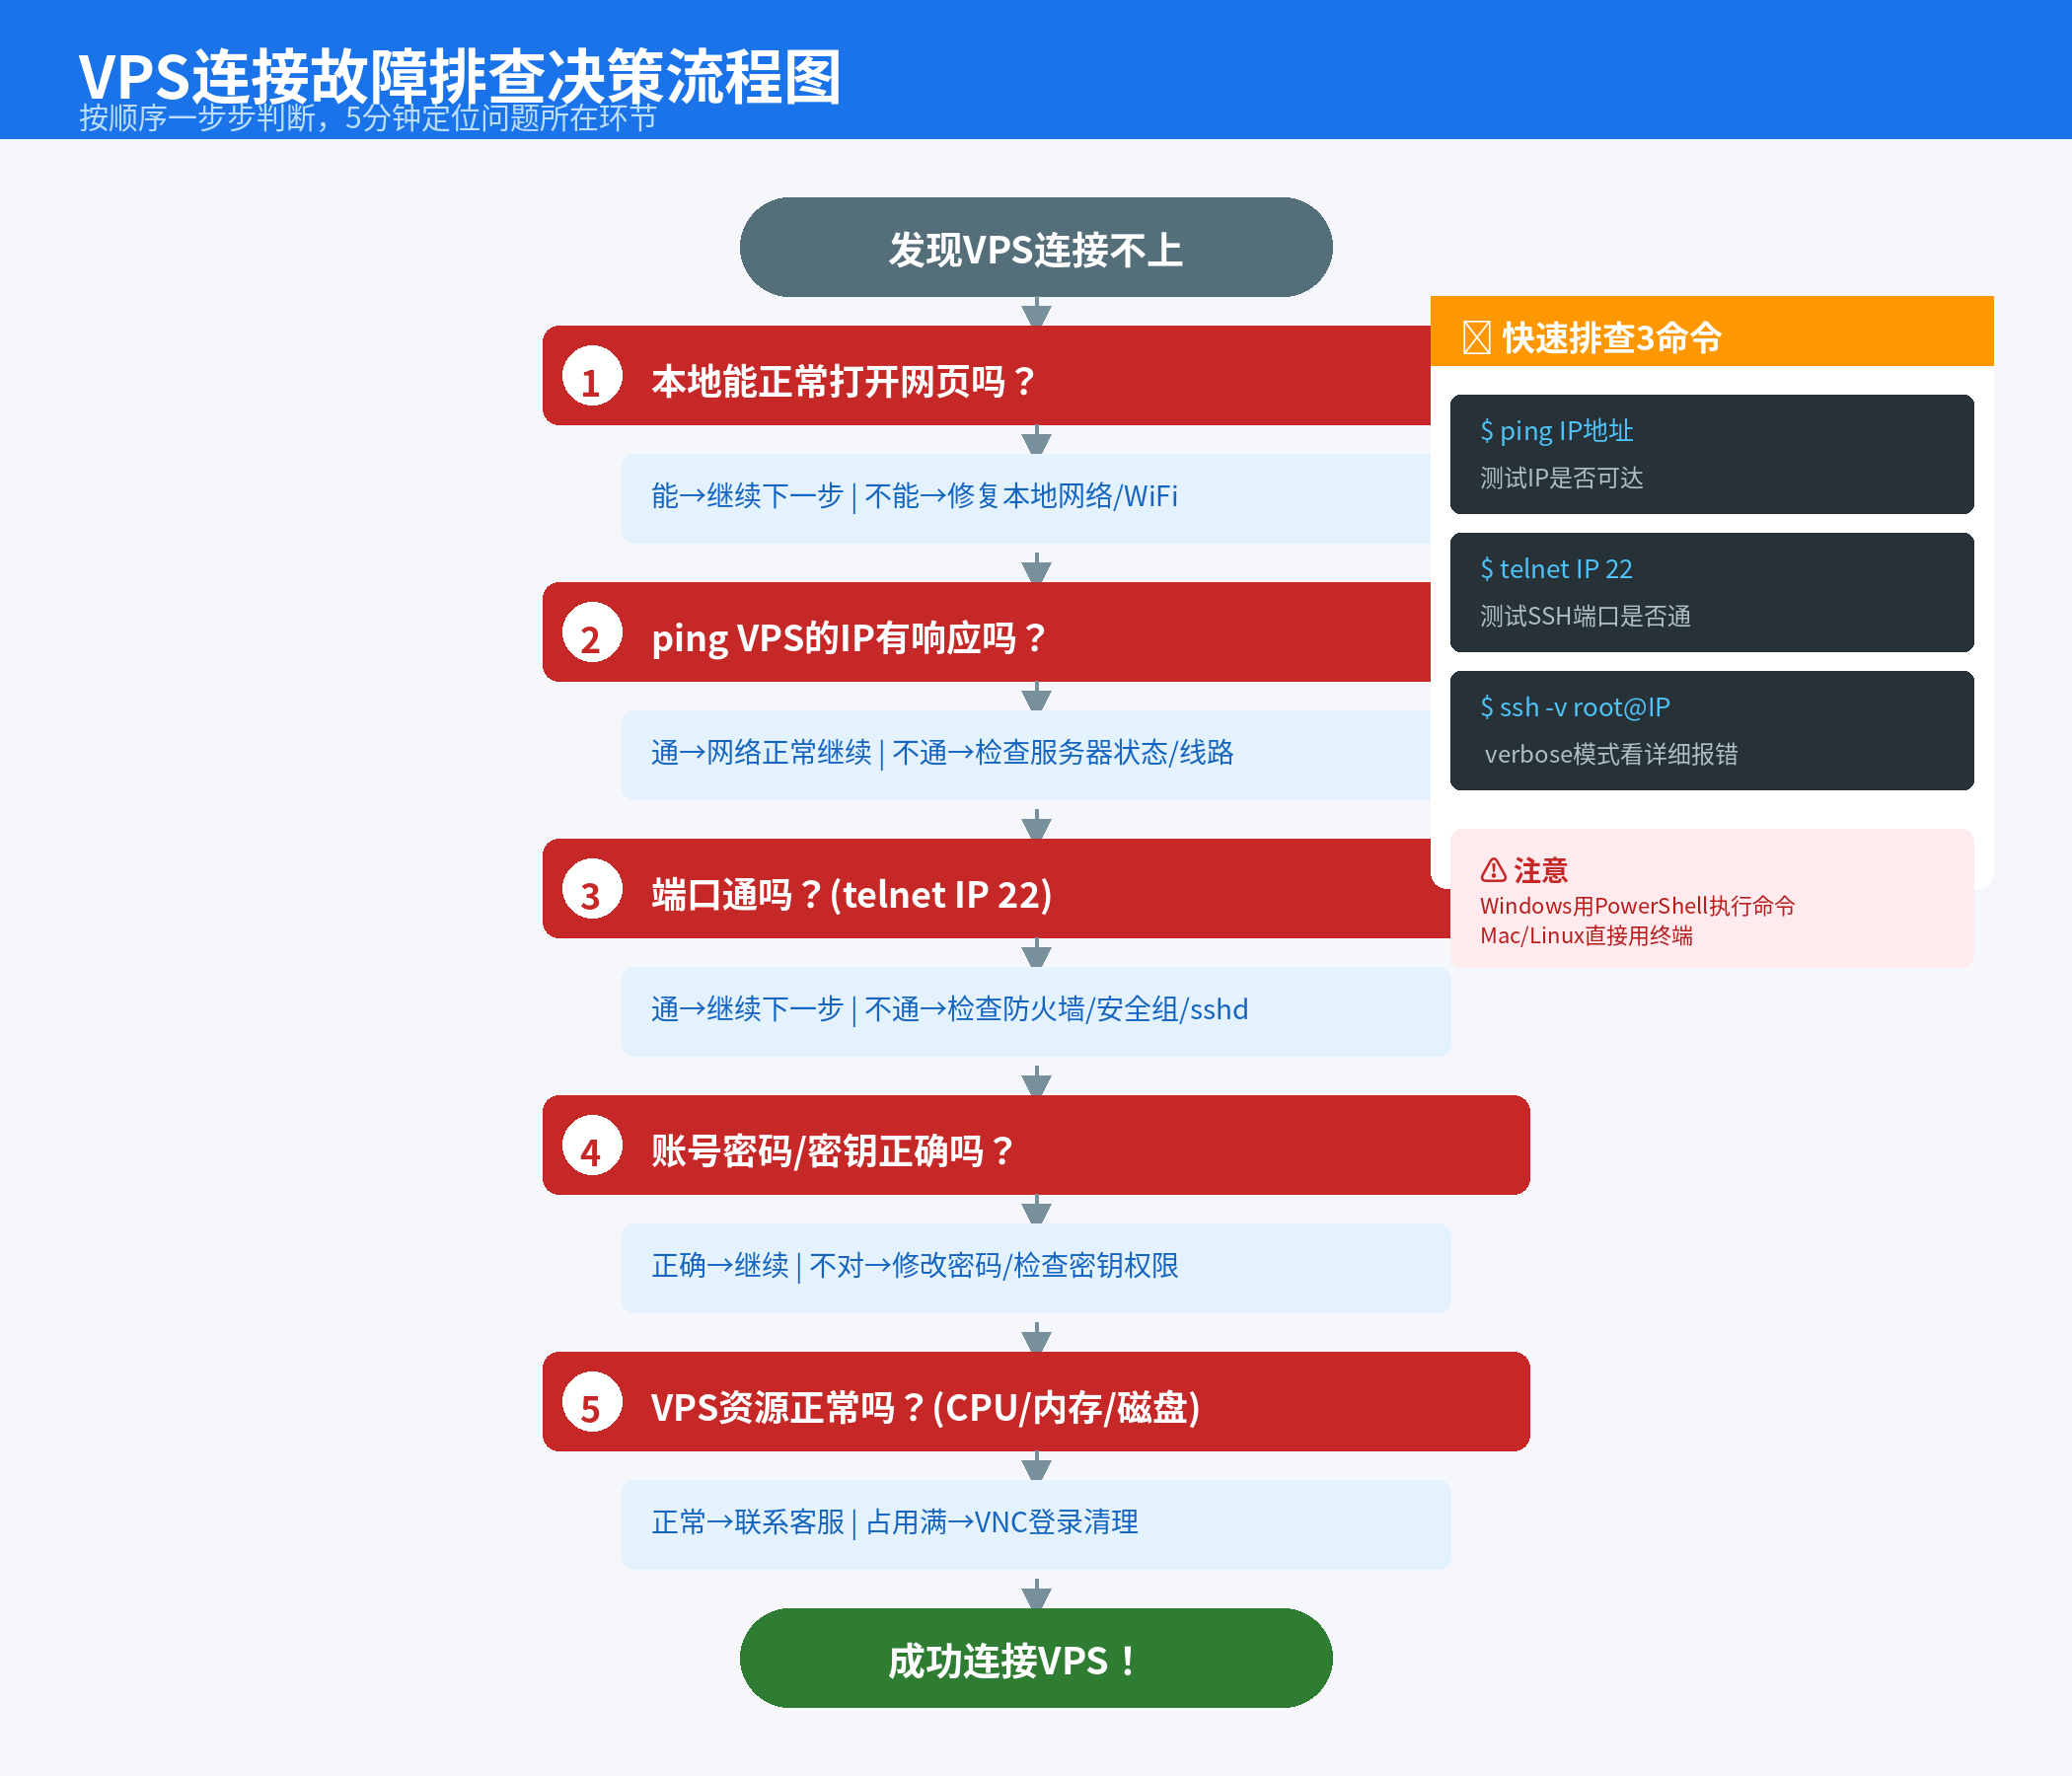Click the 快速排查3命令 panel header
The image size is (2072, 1776).
coord(1711,331)
